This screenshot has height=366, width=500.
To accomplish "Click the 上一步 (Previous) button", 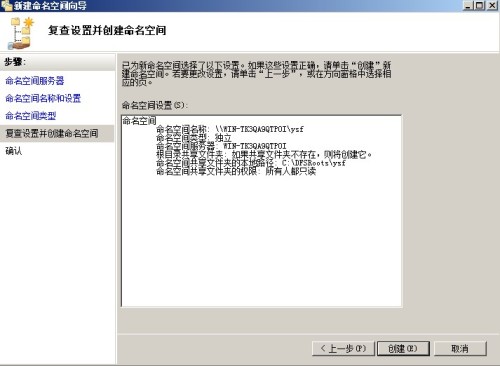I will coord(343,348).
